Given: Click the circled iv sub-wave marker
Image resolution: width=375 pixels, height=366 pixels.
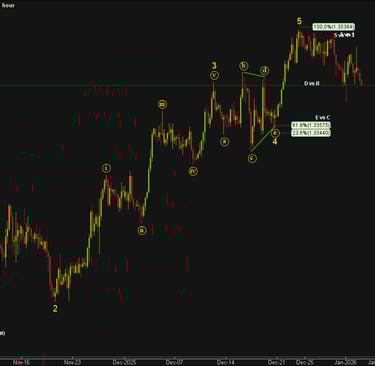Looking at the screenshot, I should point(193,171).
